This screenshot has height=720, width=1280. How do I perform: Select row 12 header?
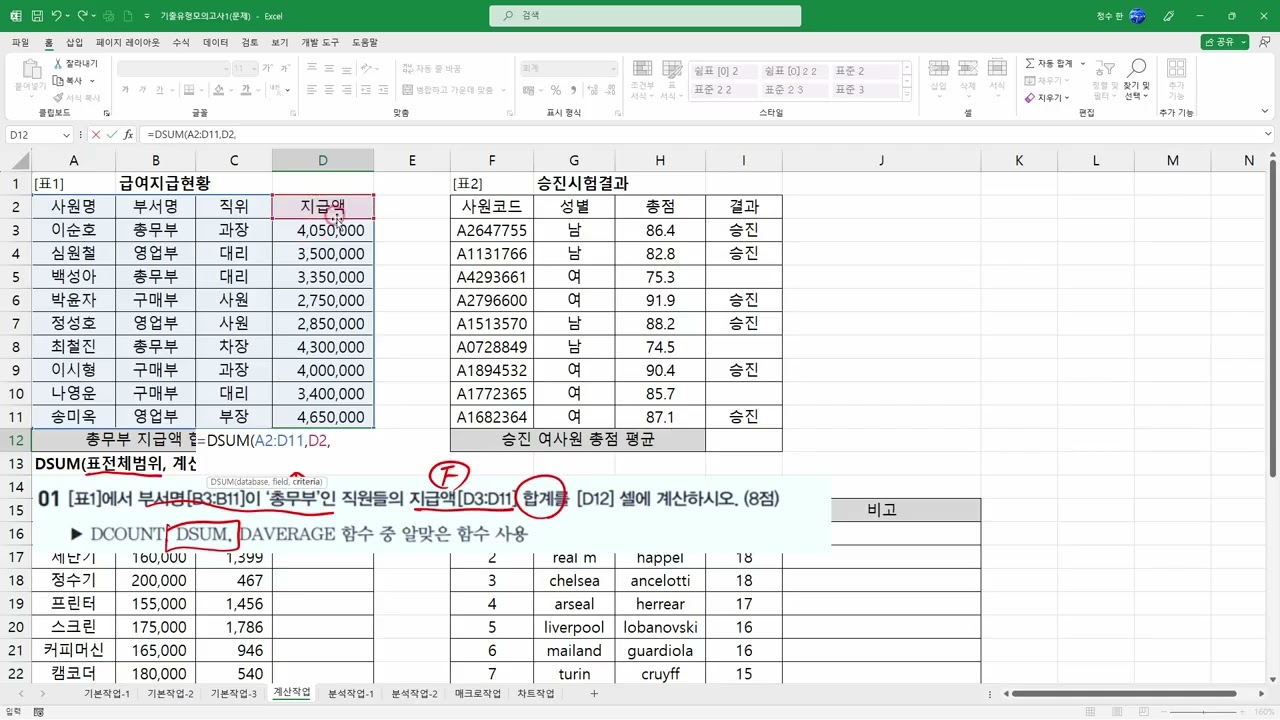coord(15,440)
